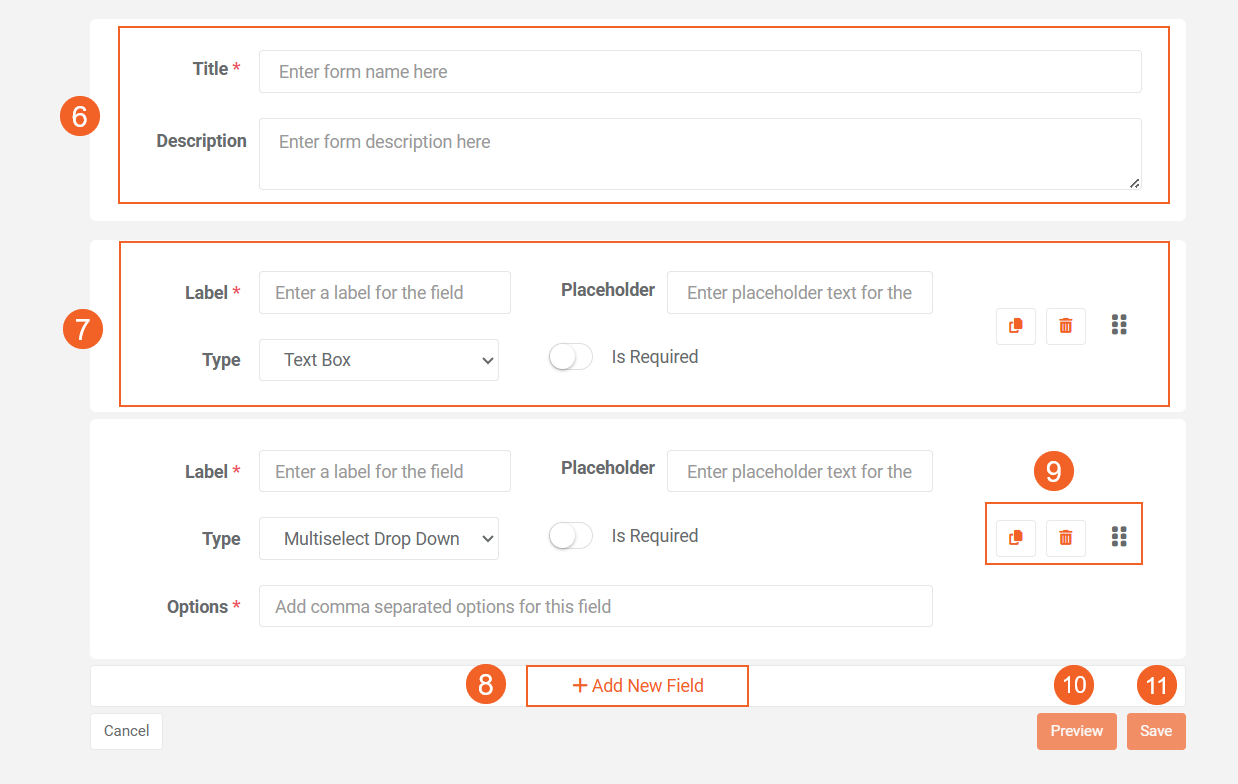Screen dimensions: 1238x784
Task: Focus the Label input of the first field
Action: (x=384, y=292)
